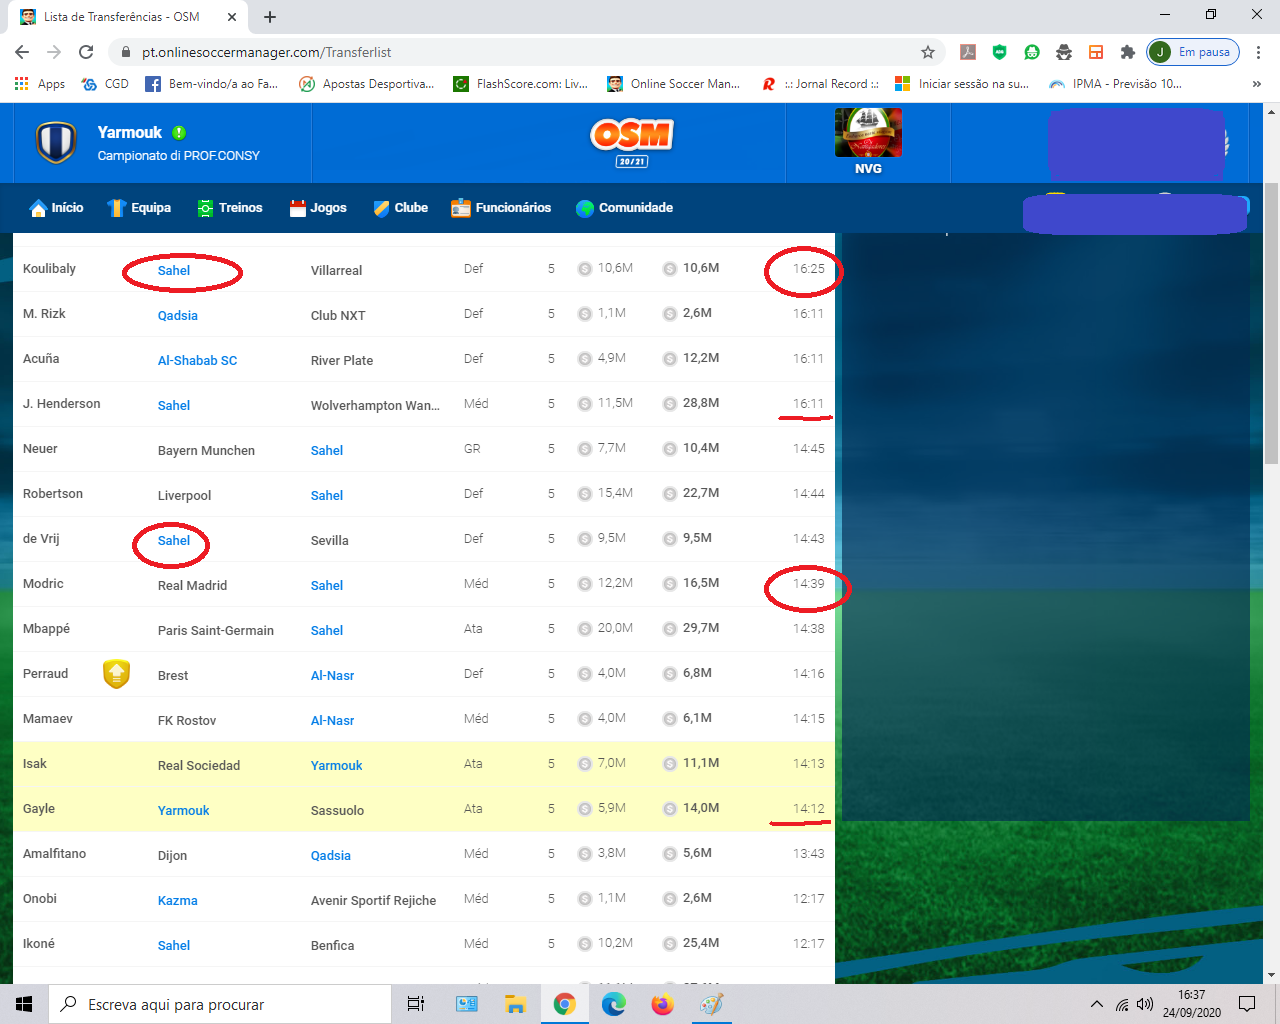
Task: Click the Yarmouk club shield icon
Action: pos(56,142)
